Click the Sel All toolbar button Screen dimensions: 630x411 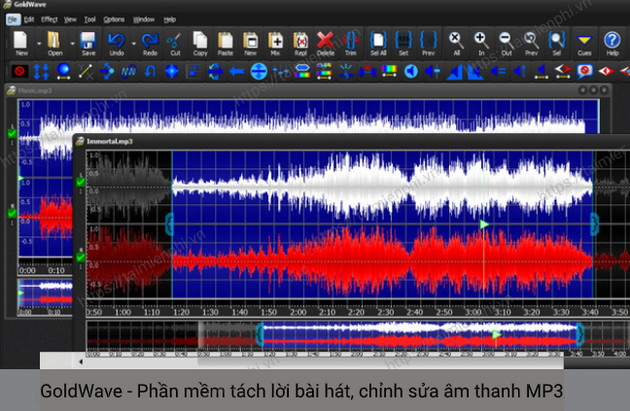click(379, 43)
